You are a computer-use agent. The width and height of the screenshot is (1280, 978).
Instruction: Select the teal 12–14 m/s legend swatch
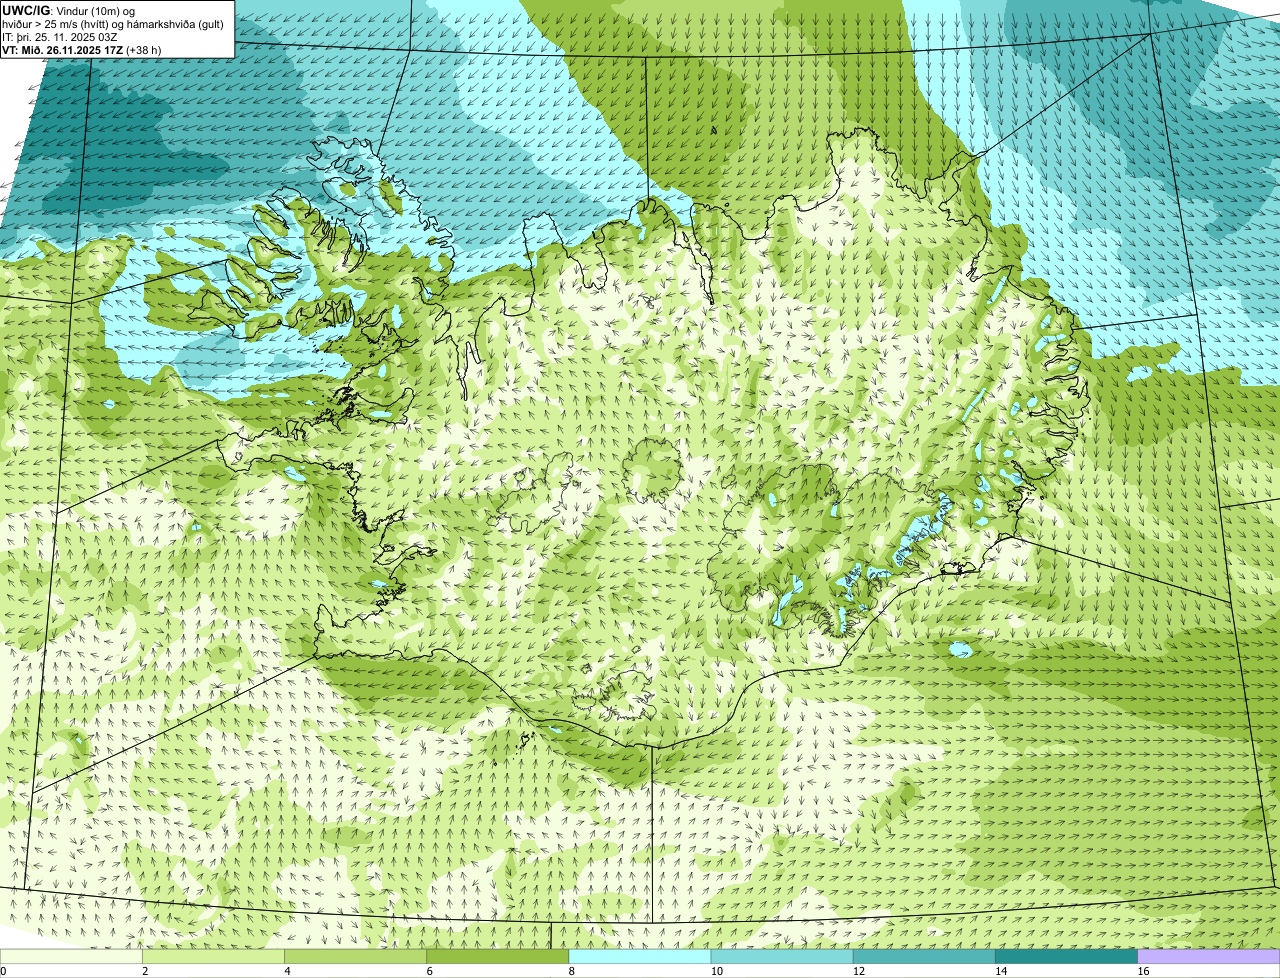pyautogui.click(x=924, y=957)
